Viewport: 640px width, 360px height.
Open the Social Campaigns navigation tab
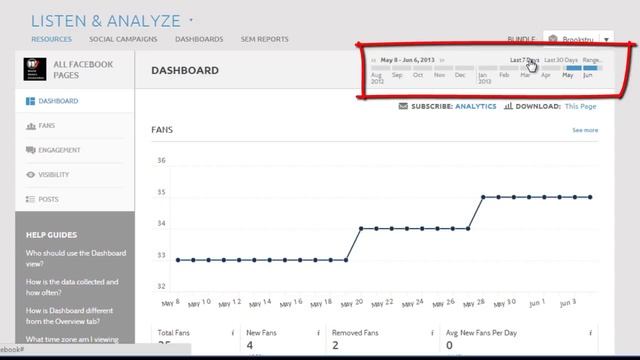tap(123, 39)
